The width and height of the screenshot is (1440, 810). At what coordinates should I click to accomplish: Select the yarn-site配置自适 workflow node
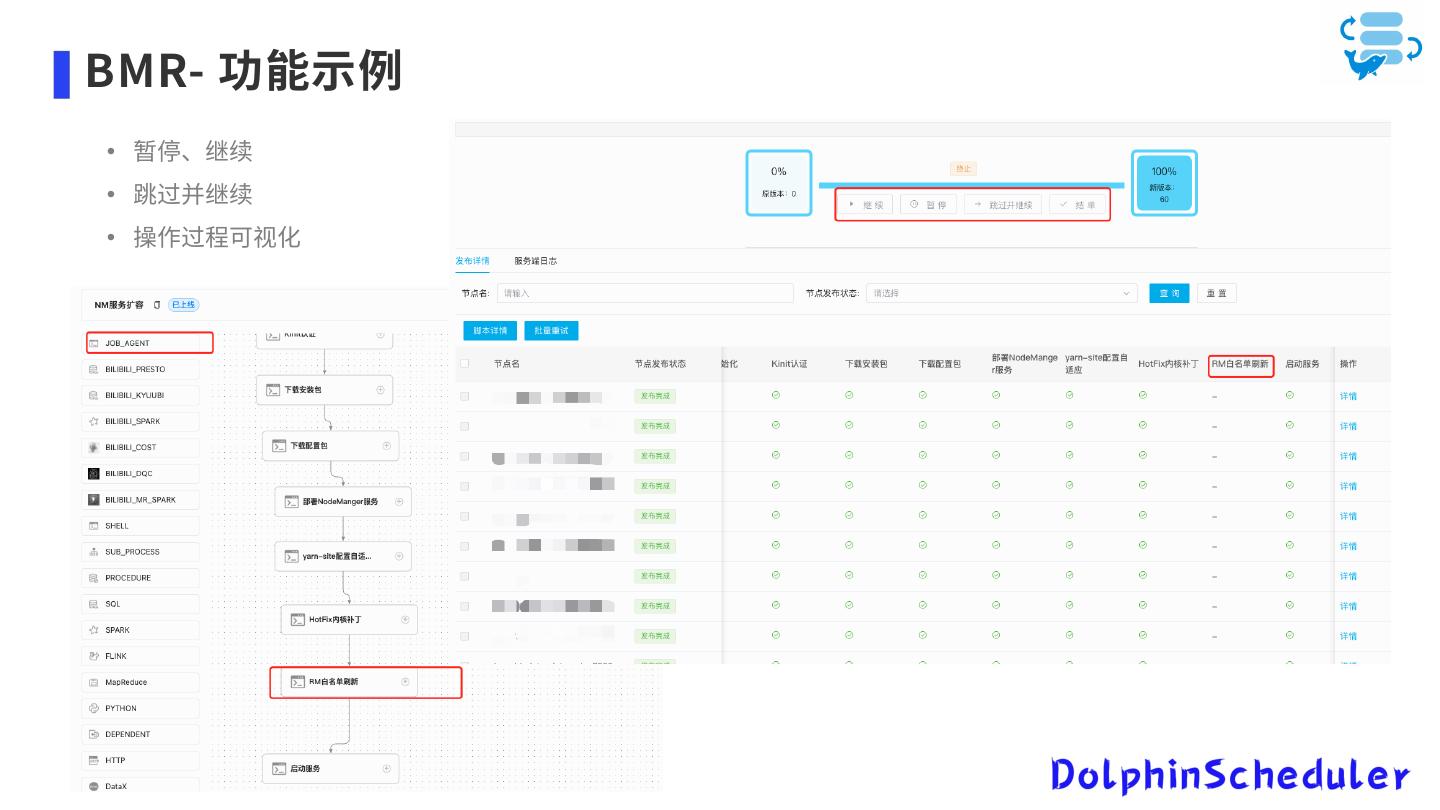pos(343,556)
